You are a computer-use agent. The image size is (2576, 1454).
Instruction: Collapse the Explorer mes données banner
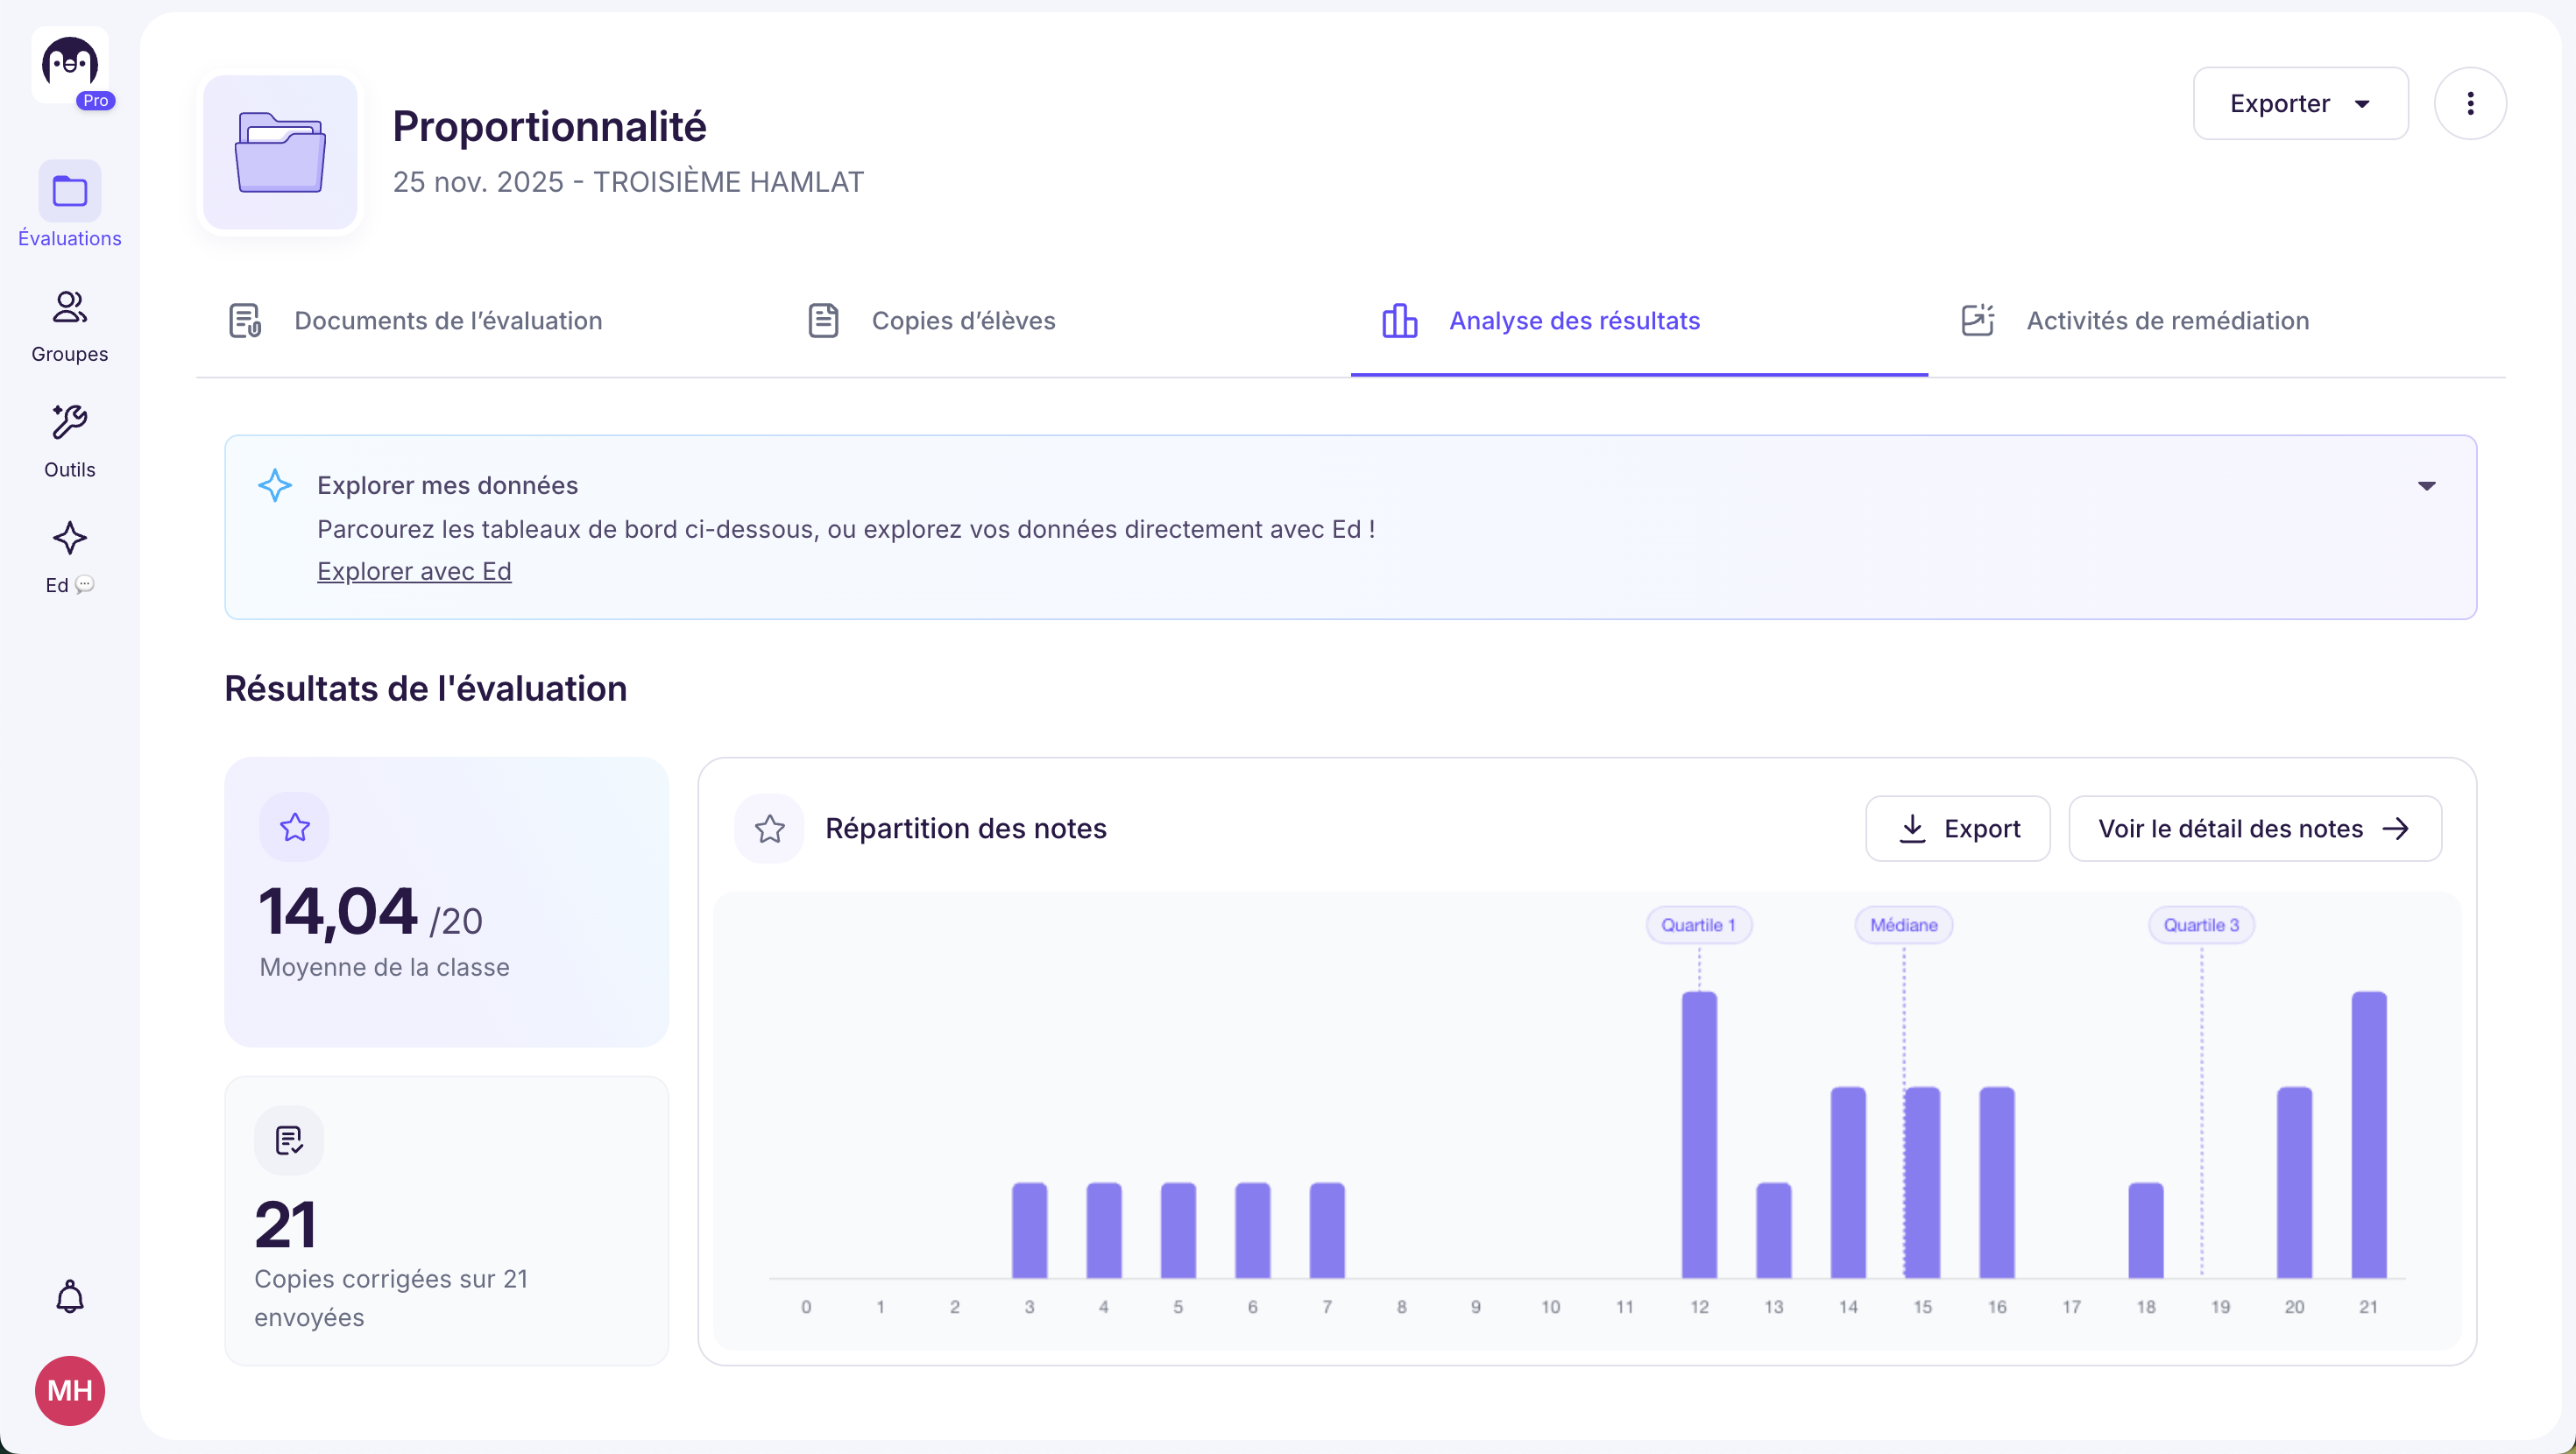(2427, 485)
